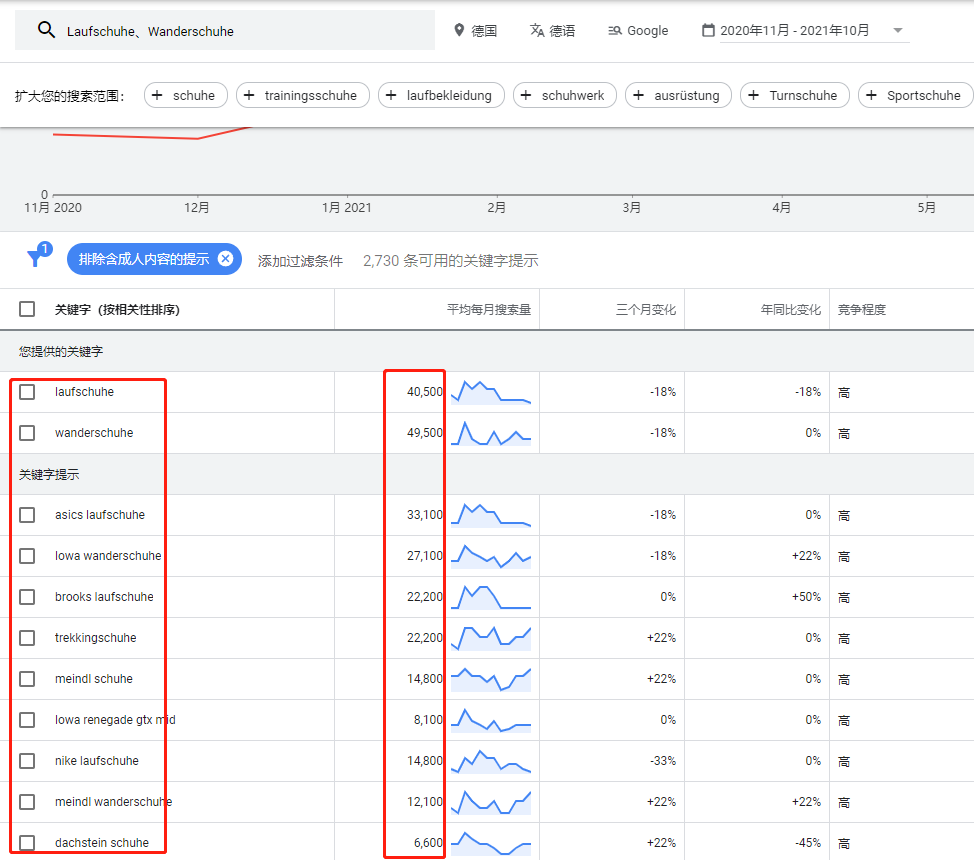Add Sportschuhe suggestion chip
Screen dimensions: 974x860
click(916, 95)
